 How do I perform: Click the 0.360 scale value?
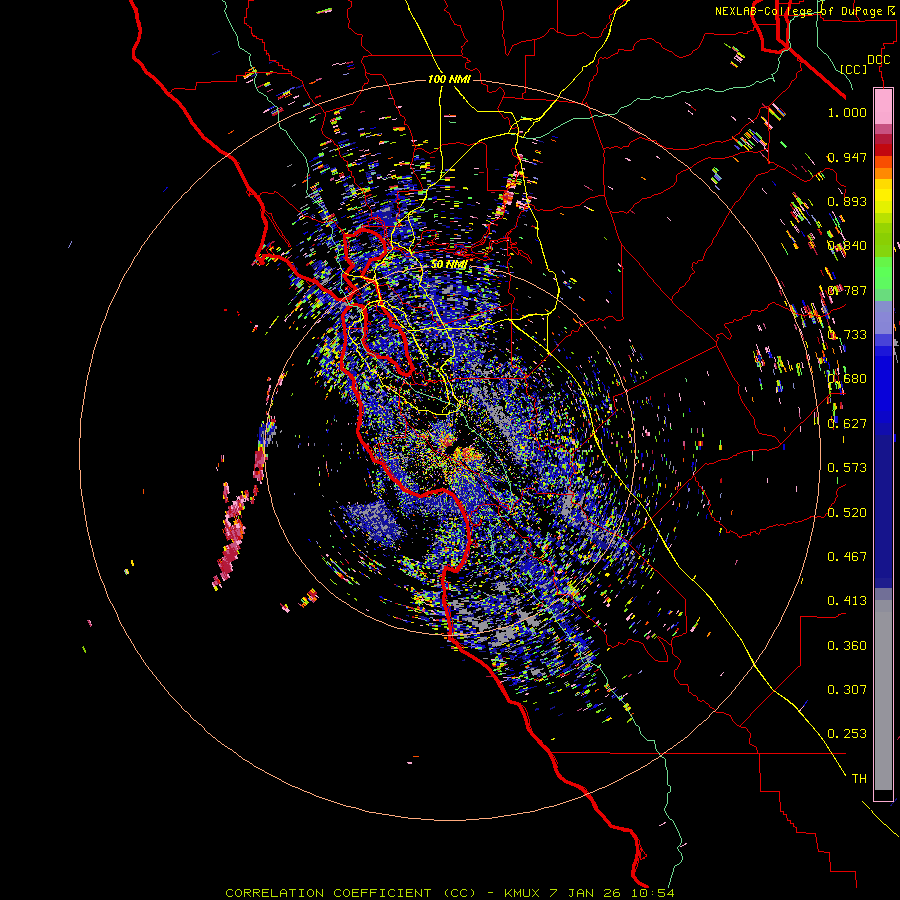point(847,646)
